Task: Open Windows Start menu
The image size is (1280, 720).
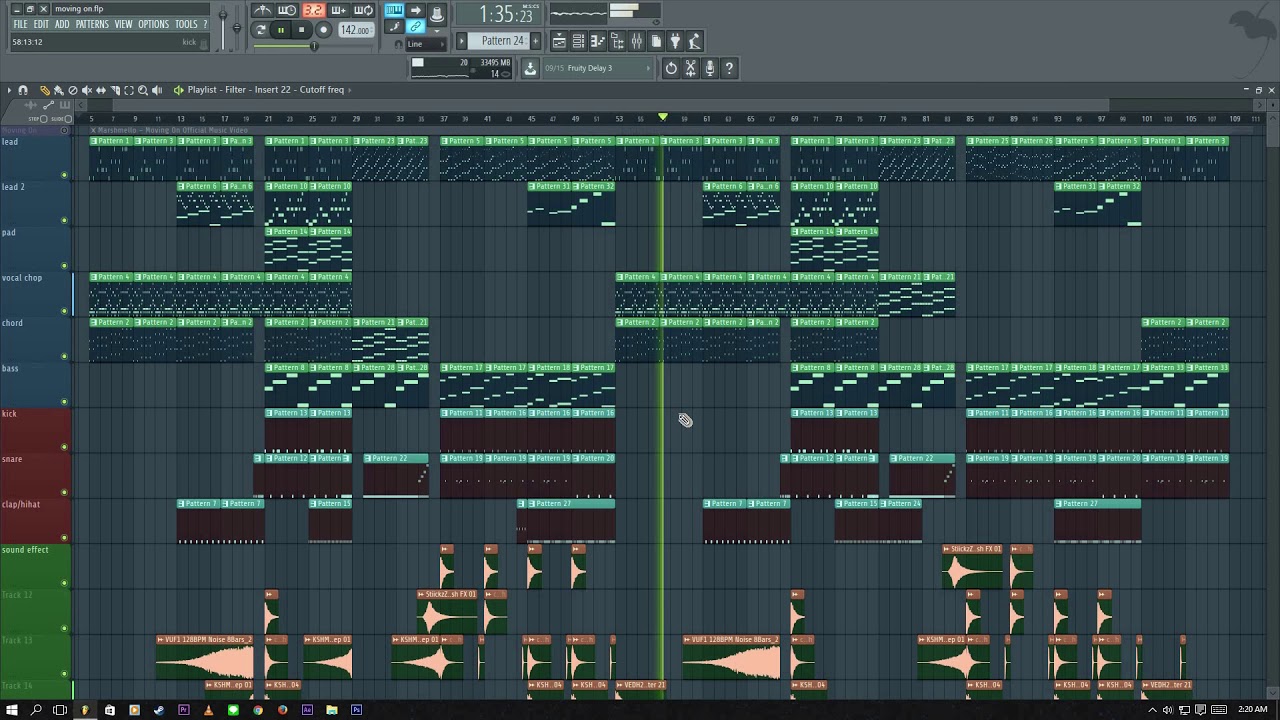Action: pos(12,710)
